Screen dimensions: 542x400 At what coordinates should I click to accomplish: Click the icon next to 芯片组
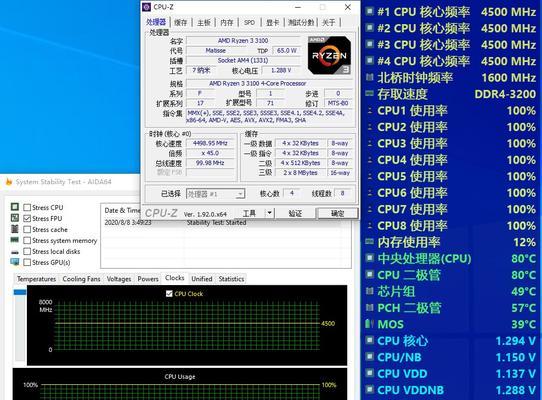[370, 291]
